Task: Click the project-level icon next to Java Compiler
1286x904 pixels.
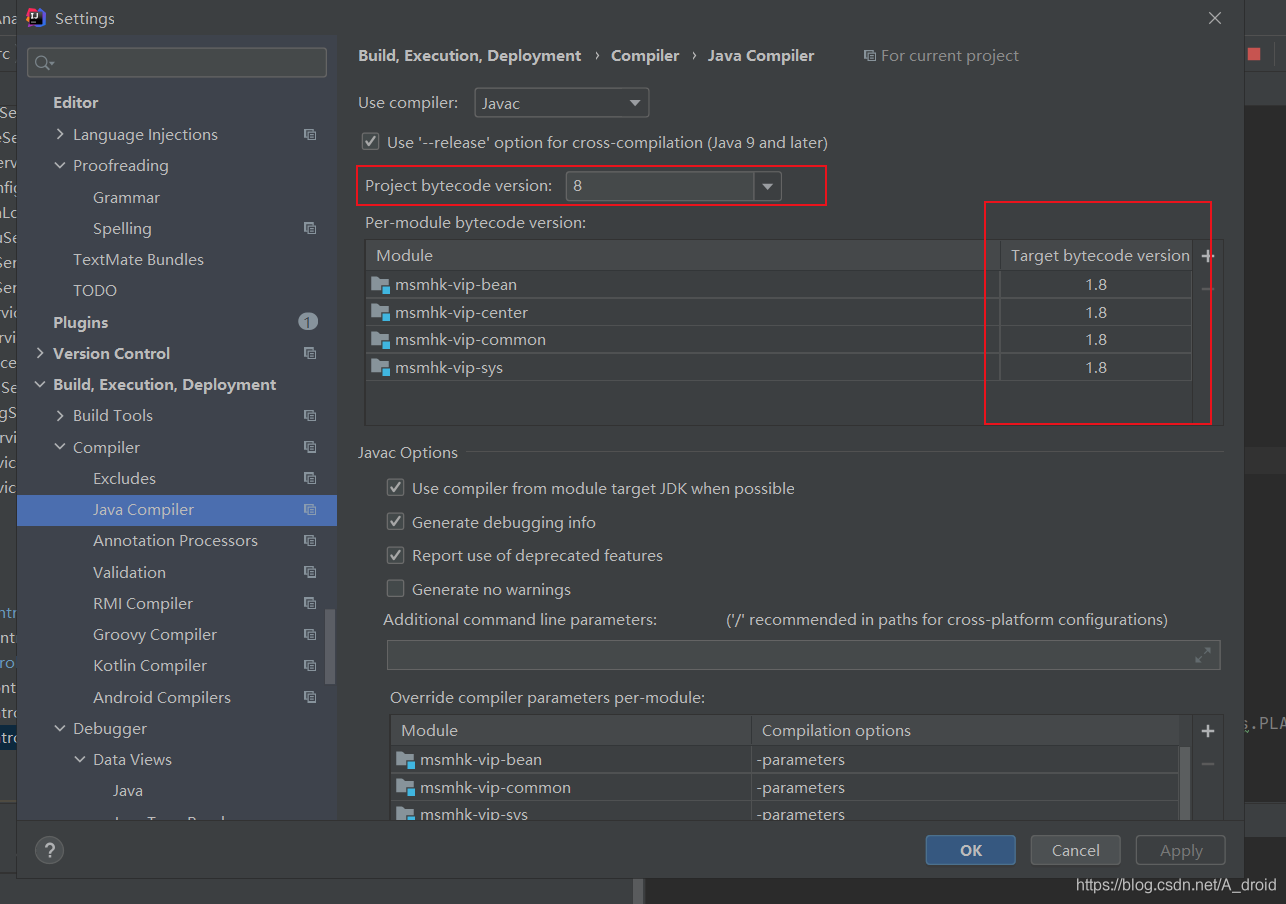Action: point(310,510)
